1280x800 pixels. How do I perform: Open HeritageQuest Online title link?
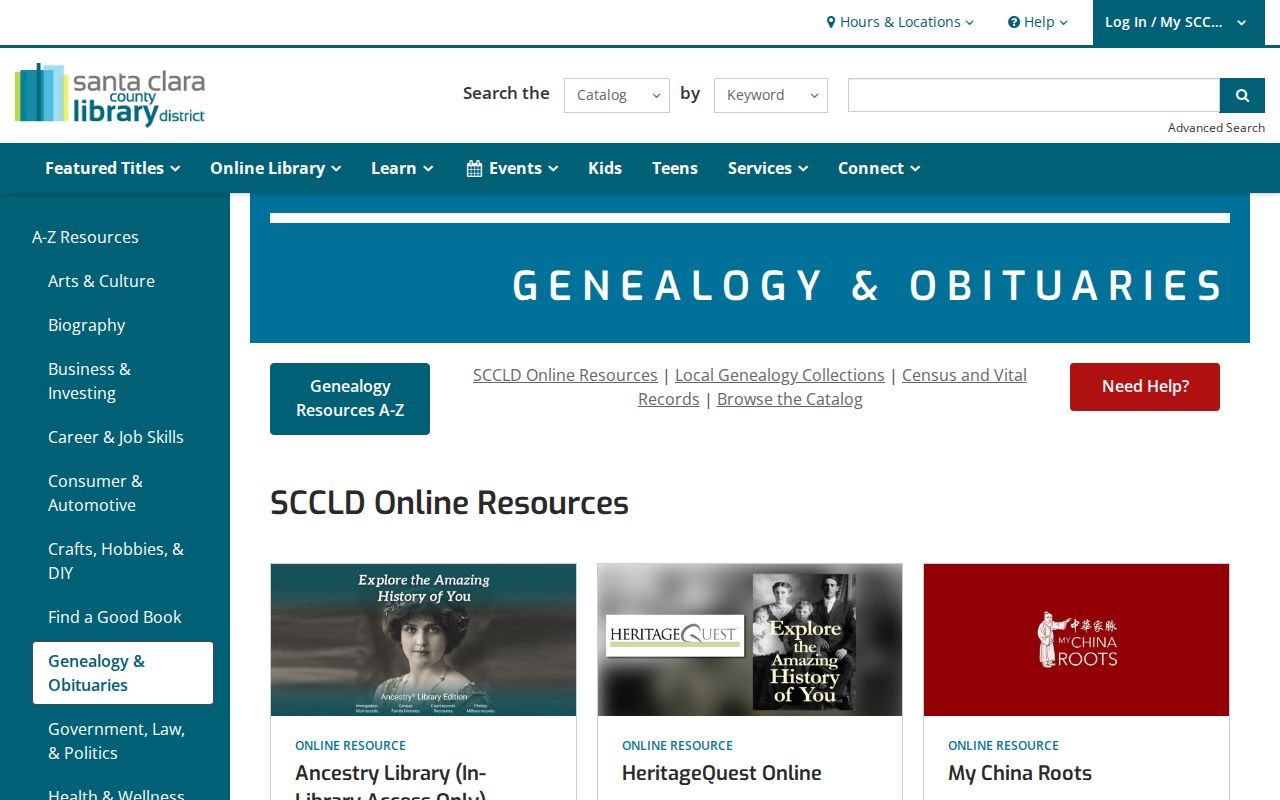pos(722,773)
